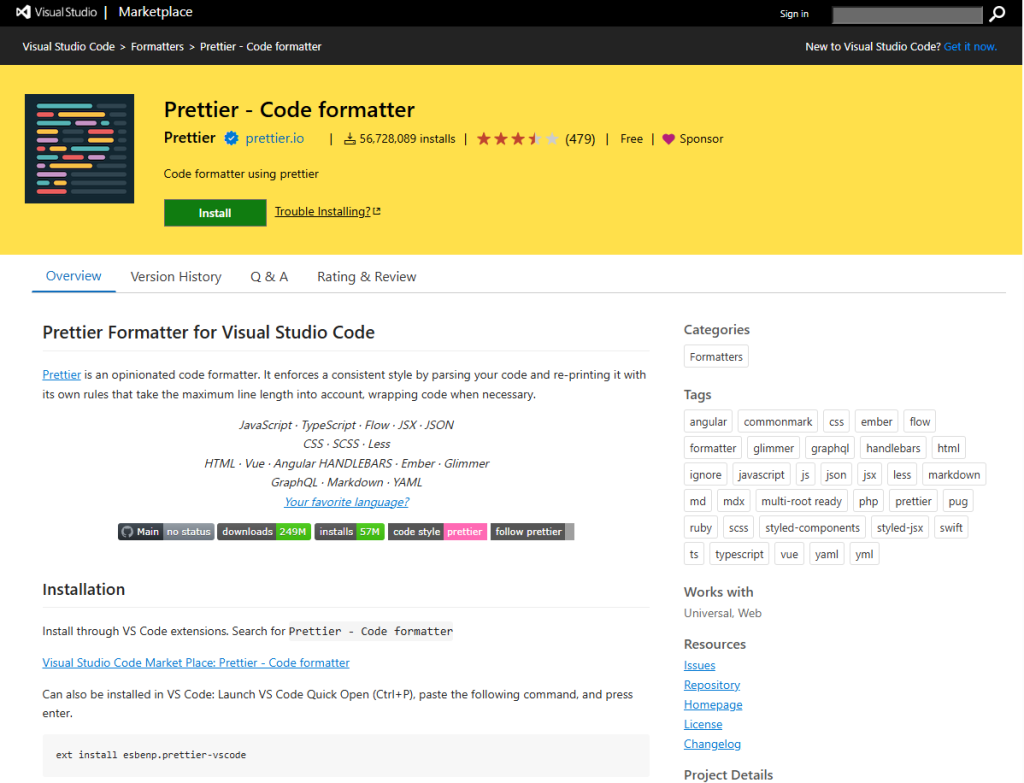Select the angular tag

pyautogui.click(x=708, y=422)
